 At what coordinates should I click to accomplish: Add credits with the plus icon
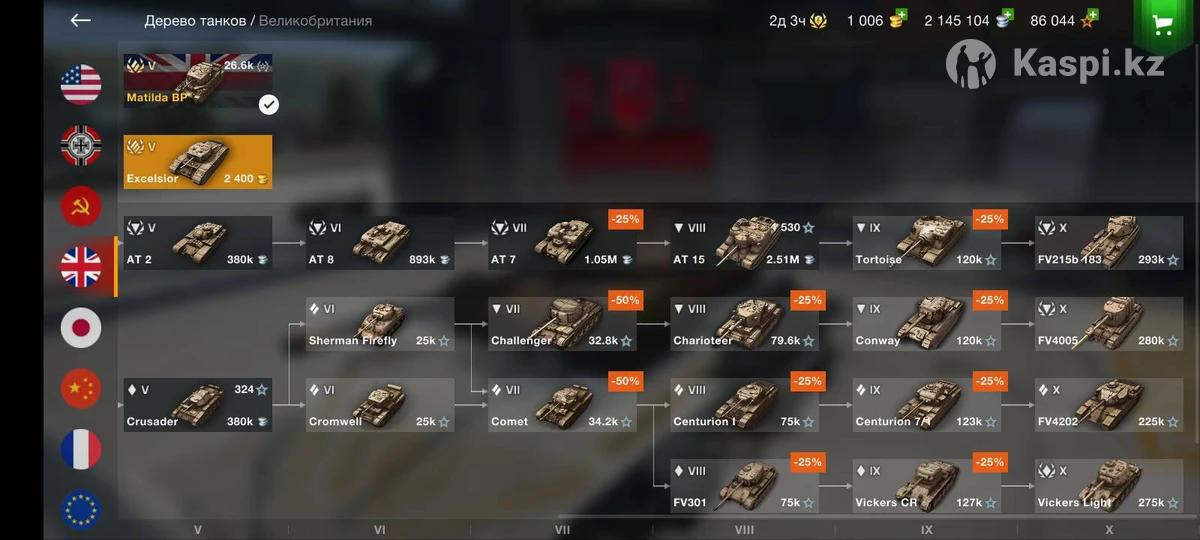pyautogui.click(x=1004, y=16)
